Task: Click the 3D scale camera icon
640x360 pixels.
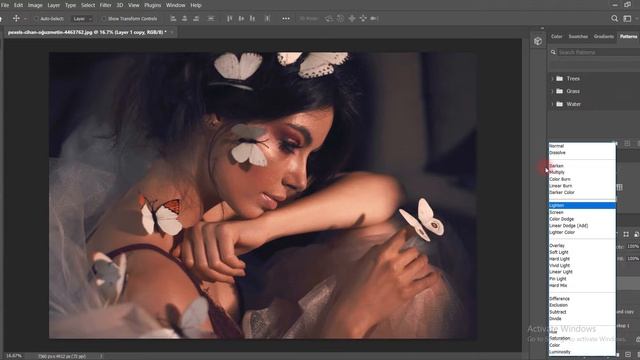Action: [374, 18]
